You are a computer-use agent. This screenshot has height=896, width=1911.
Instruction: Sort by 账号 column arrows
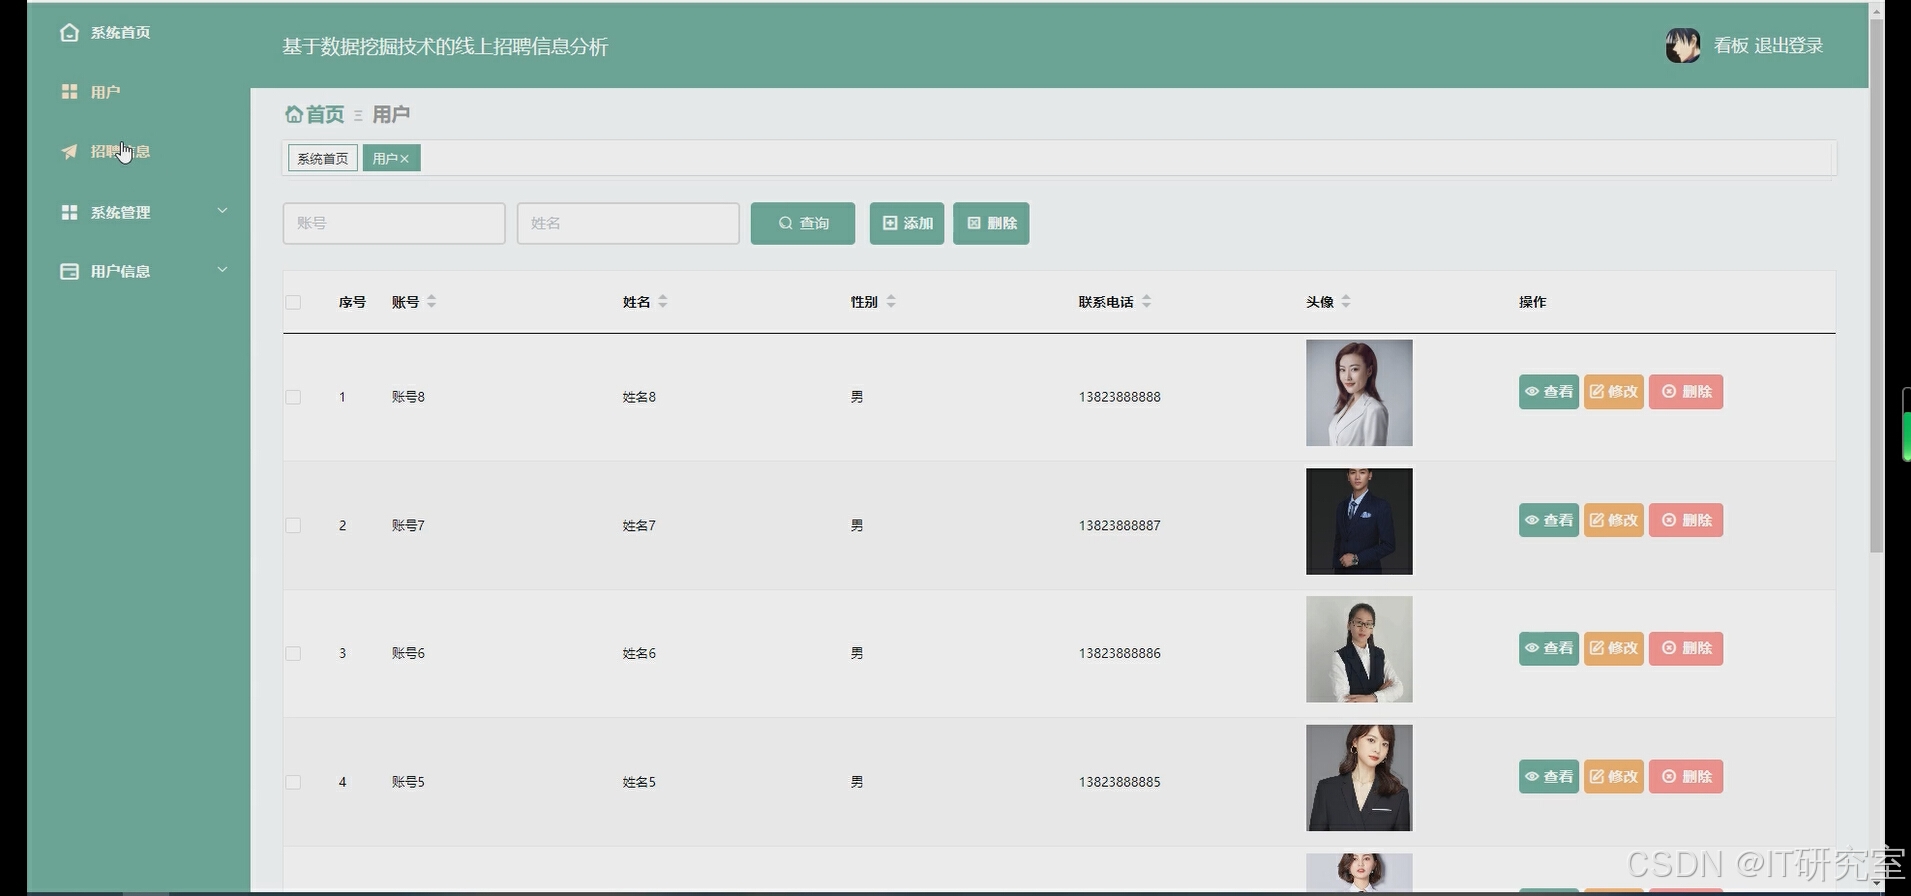click(x=432, y=301)
